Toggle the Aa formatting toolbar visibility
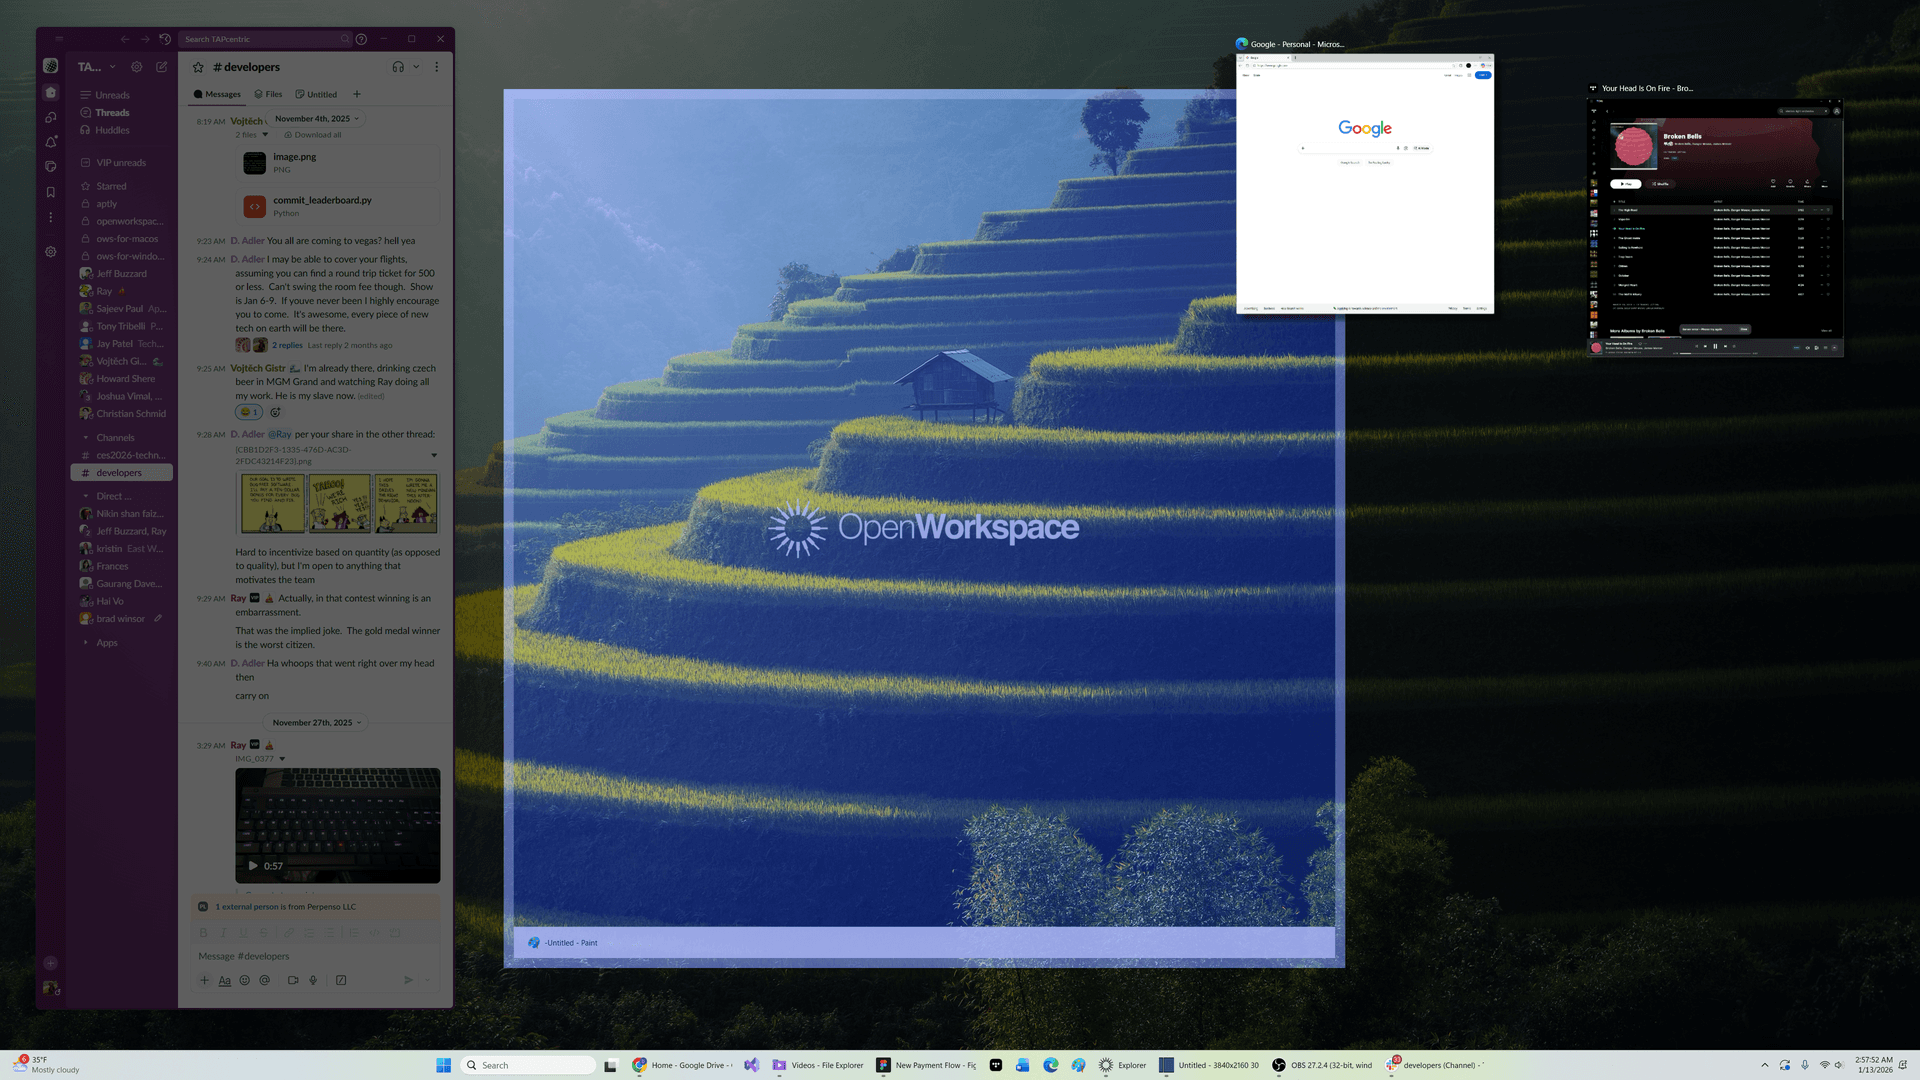1920x1080 pixels. click(x=224, y=980)
